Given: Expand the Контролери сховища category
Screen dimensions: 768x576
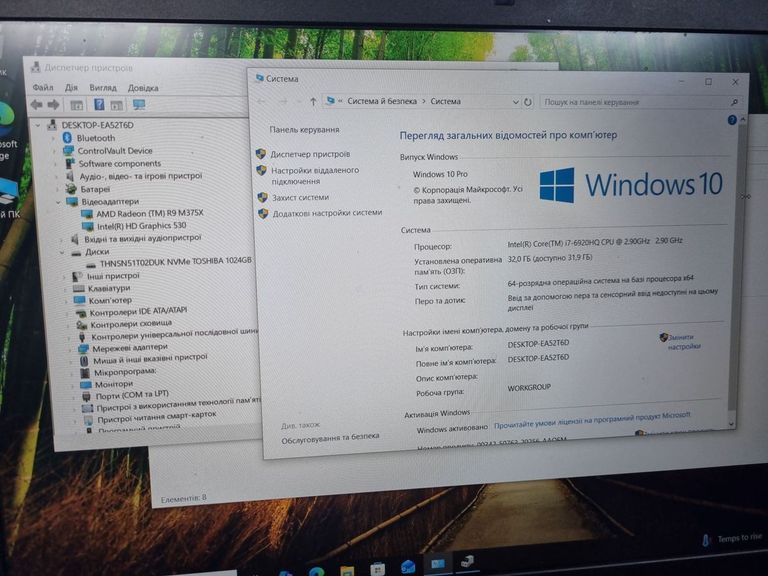Looking at the screenshot, I should (x=68, y=325).
